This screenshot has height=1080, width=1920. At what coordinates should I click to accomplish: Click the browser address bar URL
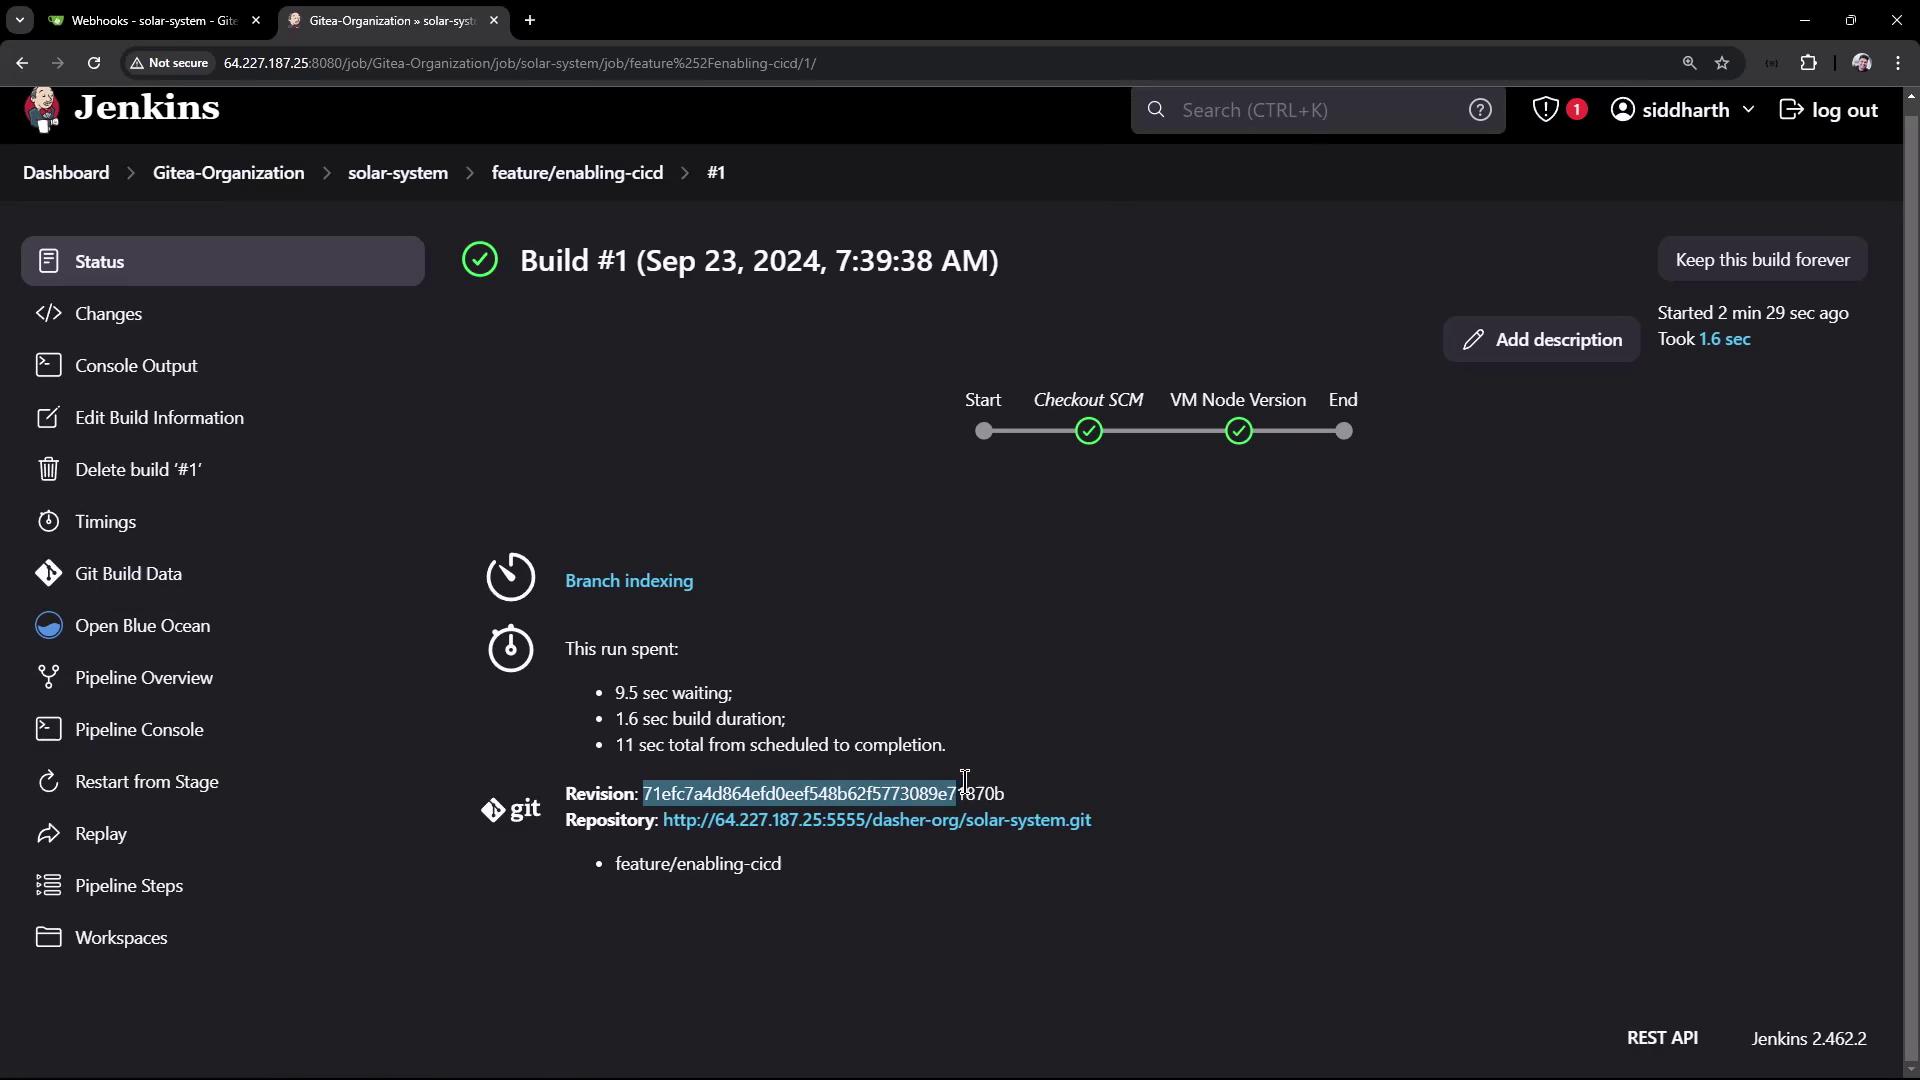520,63
